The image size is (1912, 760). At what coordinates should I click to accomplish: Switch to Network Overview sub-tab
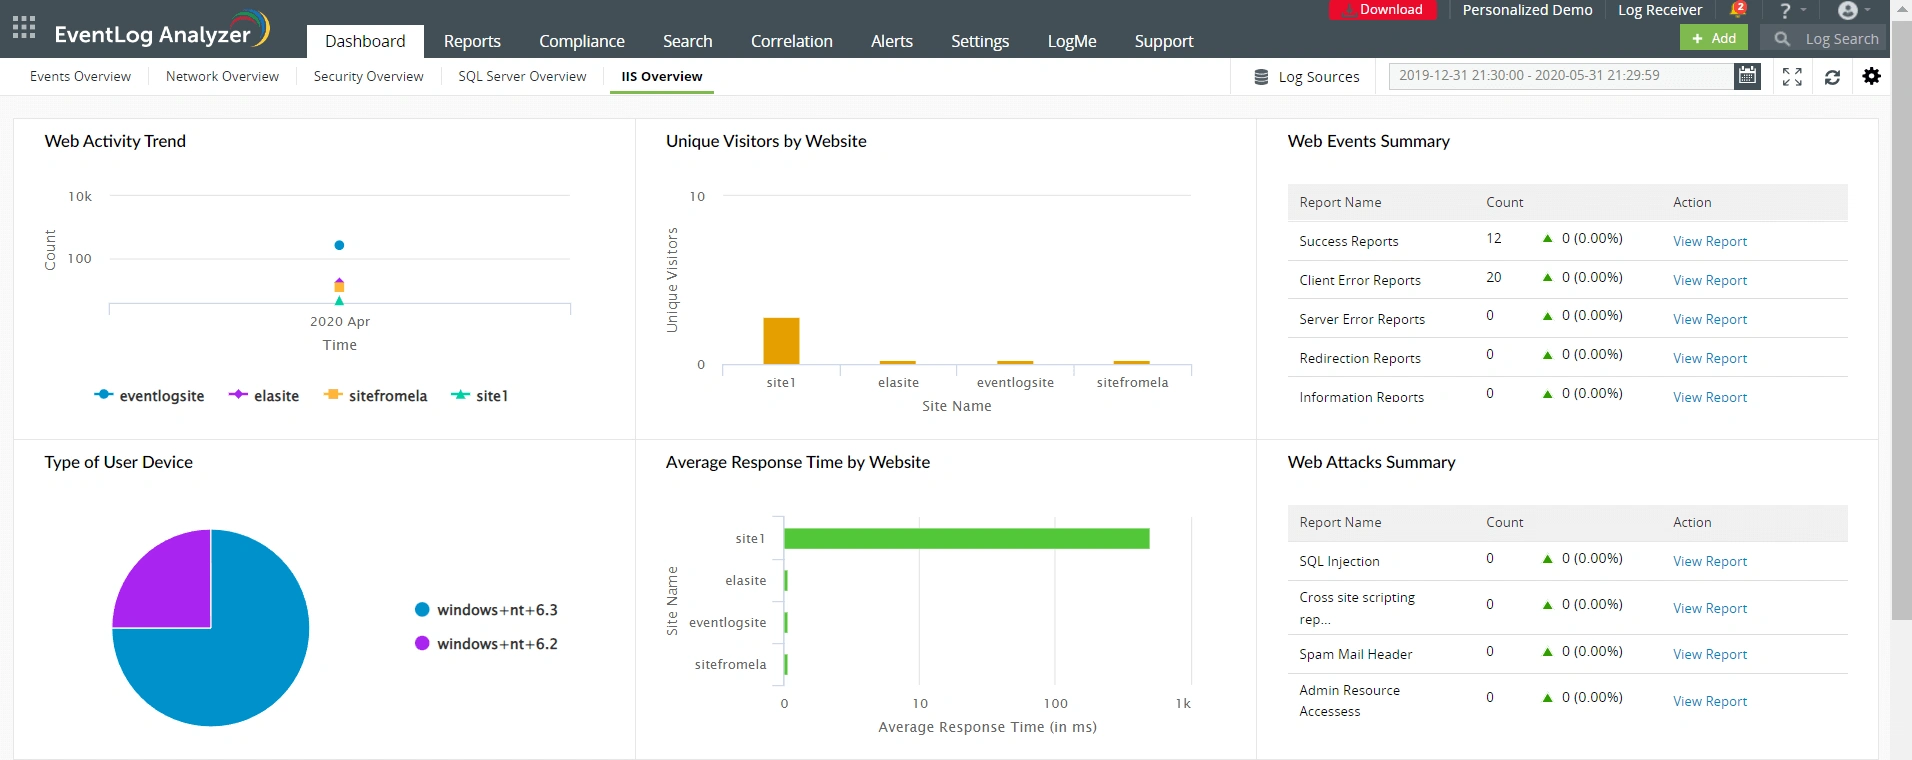[222, 76]
